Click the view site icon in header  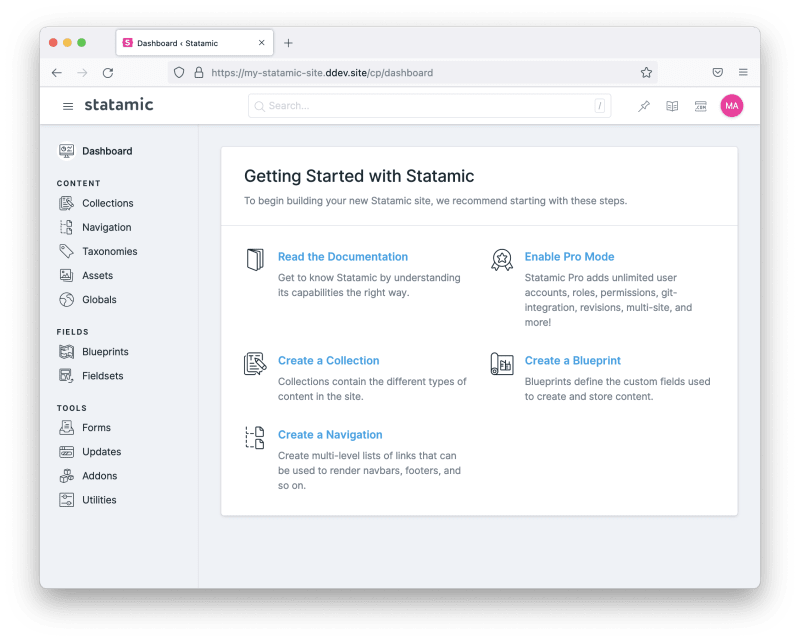coord(701,106)
